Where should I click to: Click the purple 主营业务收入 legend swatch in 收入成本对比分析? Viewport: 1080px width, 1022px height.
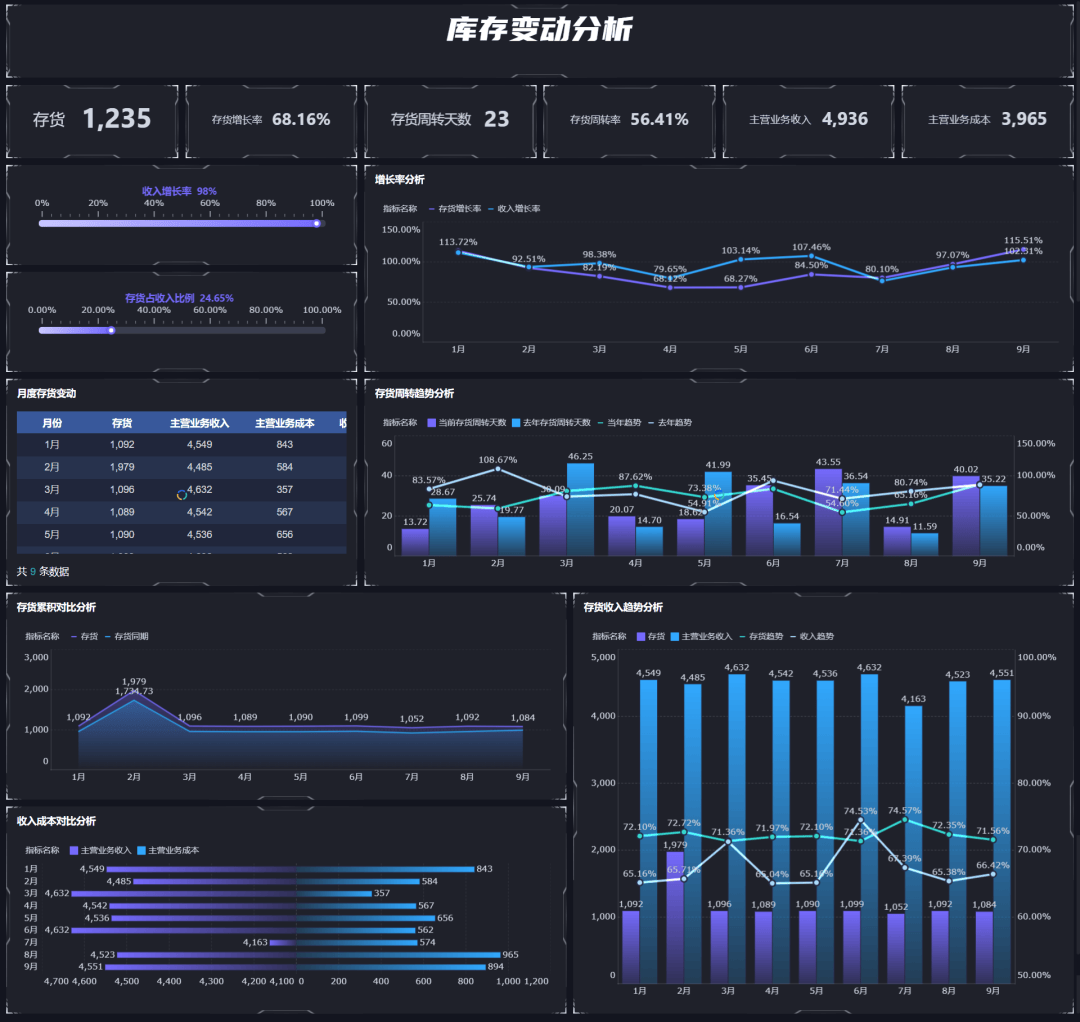pos(73,850)
